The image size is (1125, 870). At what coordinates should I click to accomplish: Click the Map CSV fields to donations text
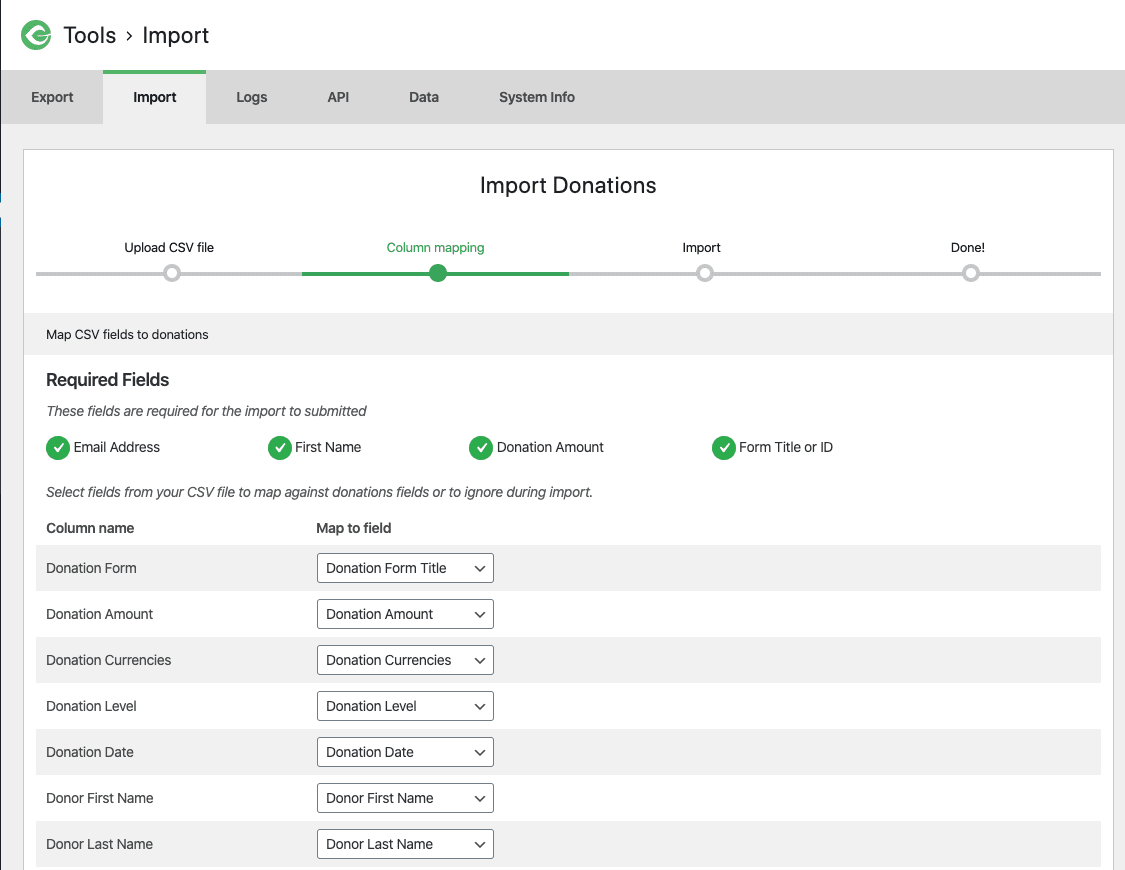[127, 334]
